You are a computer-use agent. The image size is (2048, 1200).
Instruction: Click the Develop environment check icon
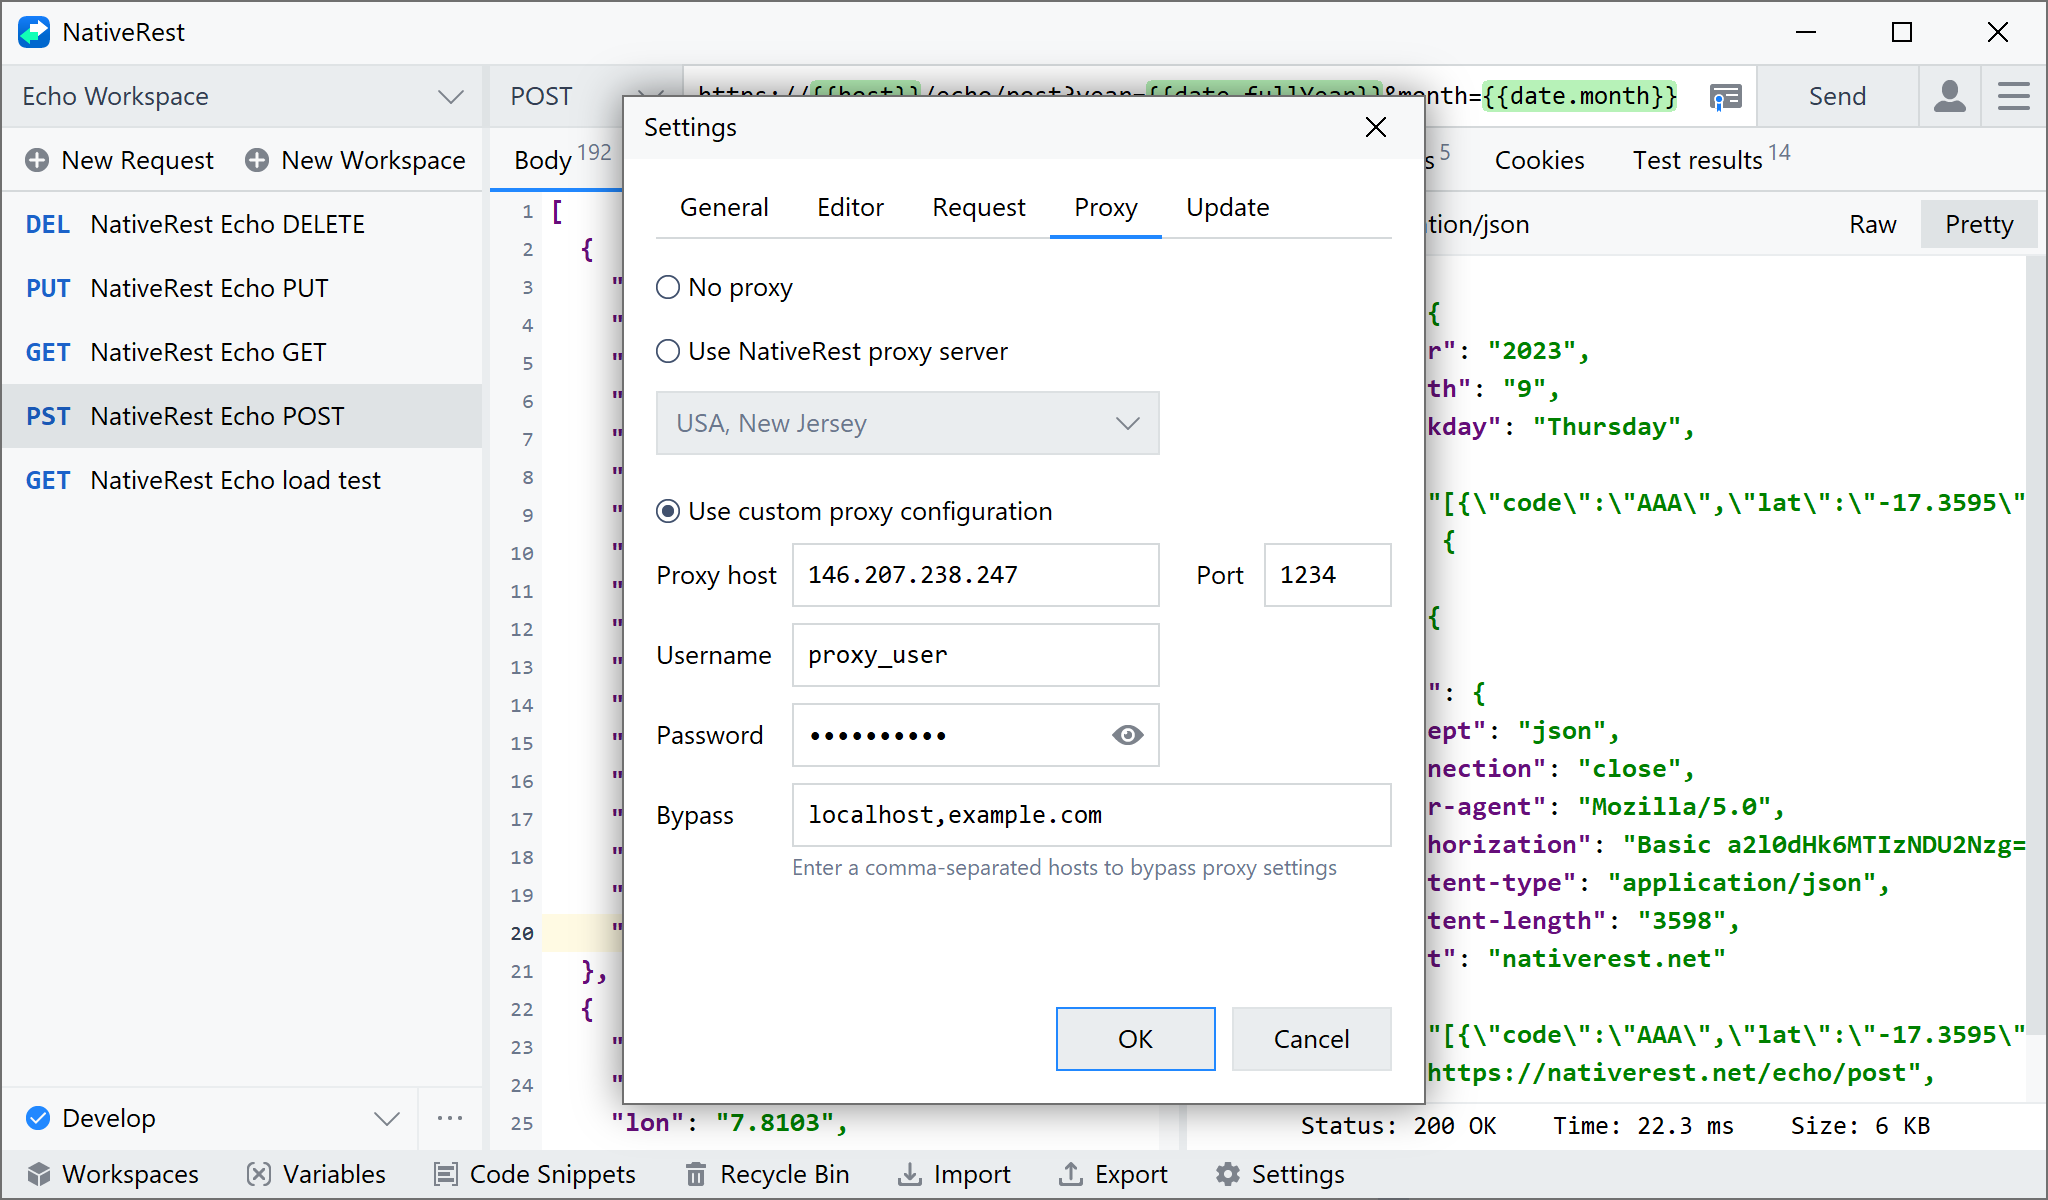[x=38, y=1118]
